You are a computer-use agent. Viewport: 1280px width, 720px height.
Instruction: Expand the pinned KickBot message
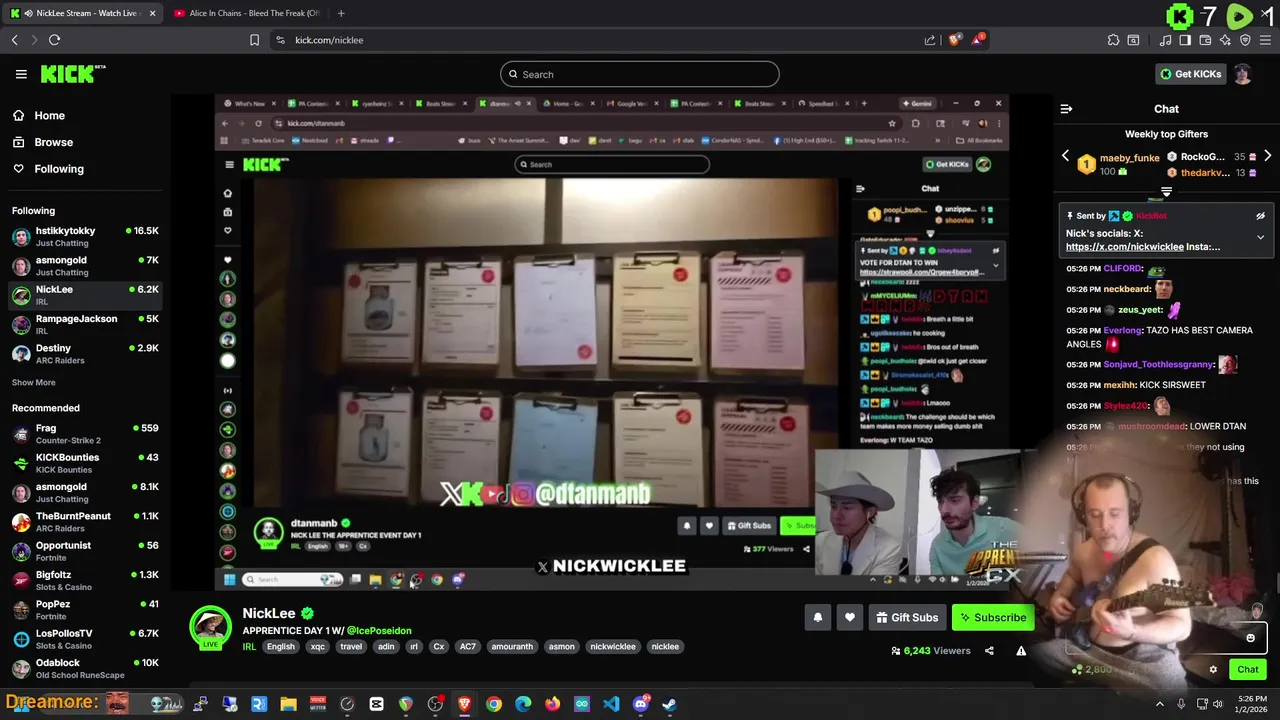click(1260, 237)
